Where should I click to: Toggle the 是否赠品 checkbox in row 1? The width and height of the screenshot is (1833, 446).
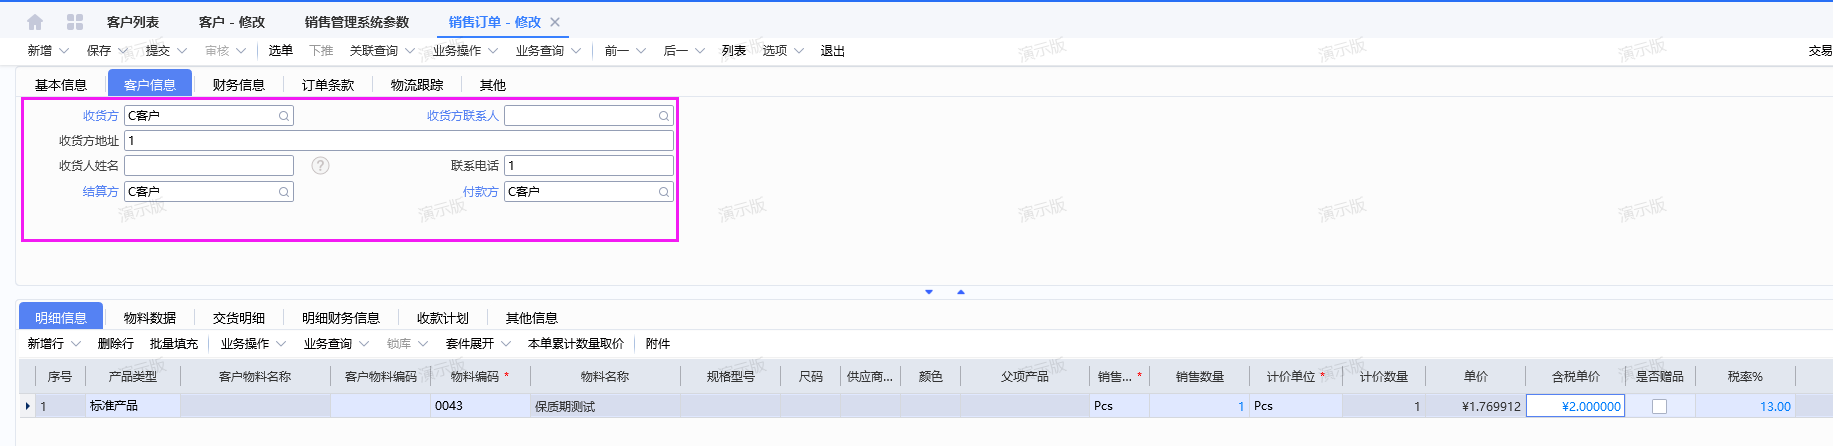coord(1660,406)
